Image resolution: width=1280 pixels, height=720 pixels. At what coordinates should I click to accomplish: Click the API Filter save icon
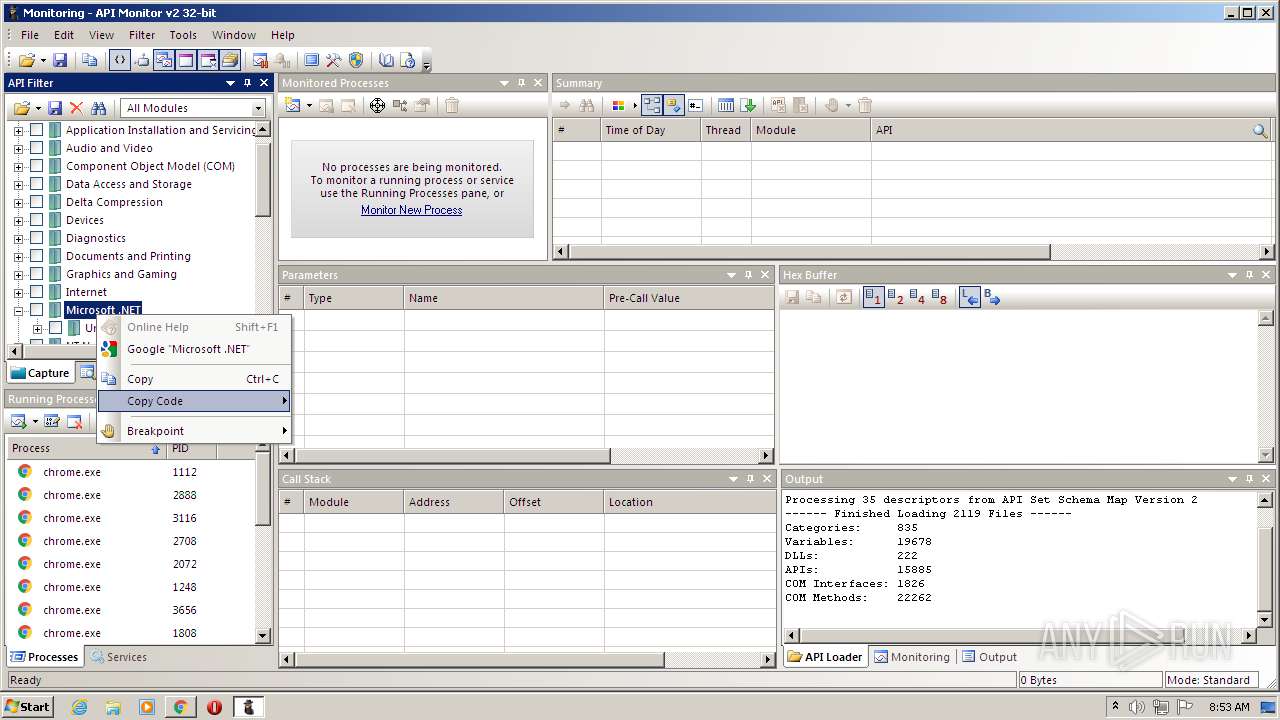click(55, 108)
